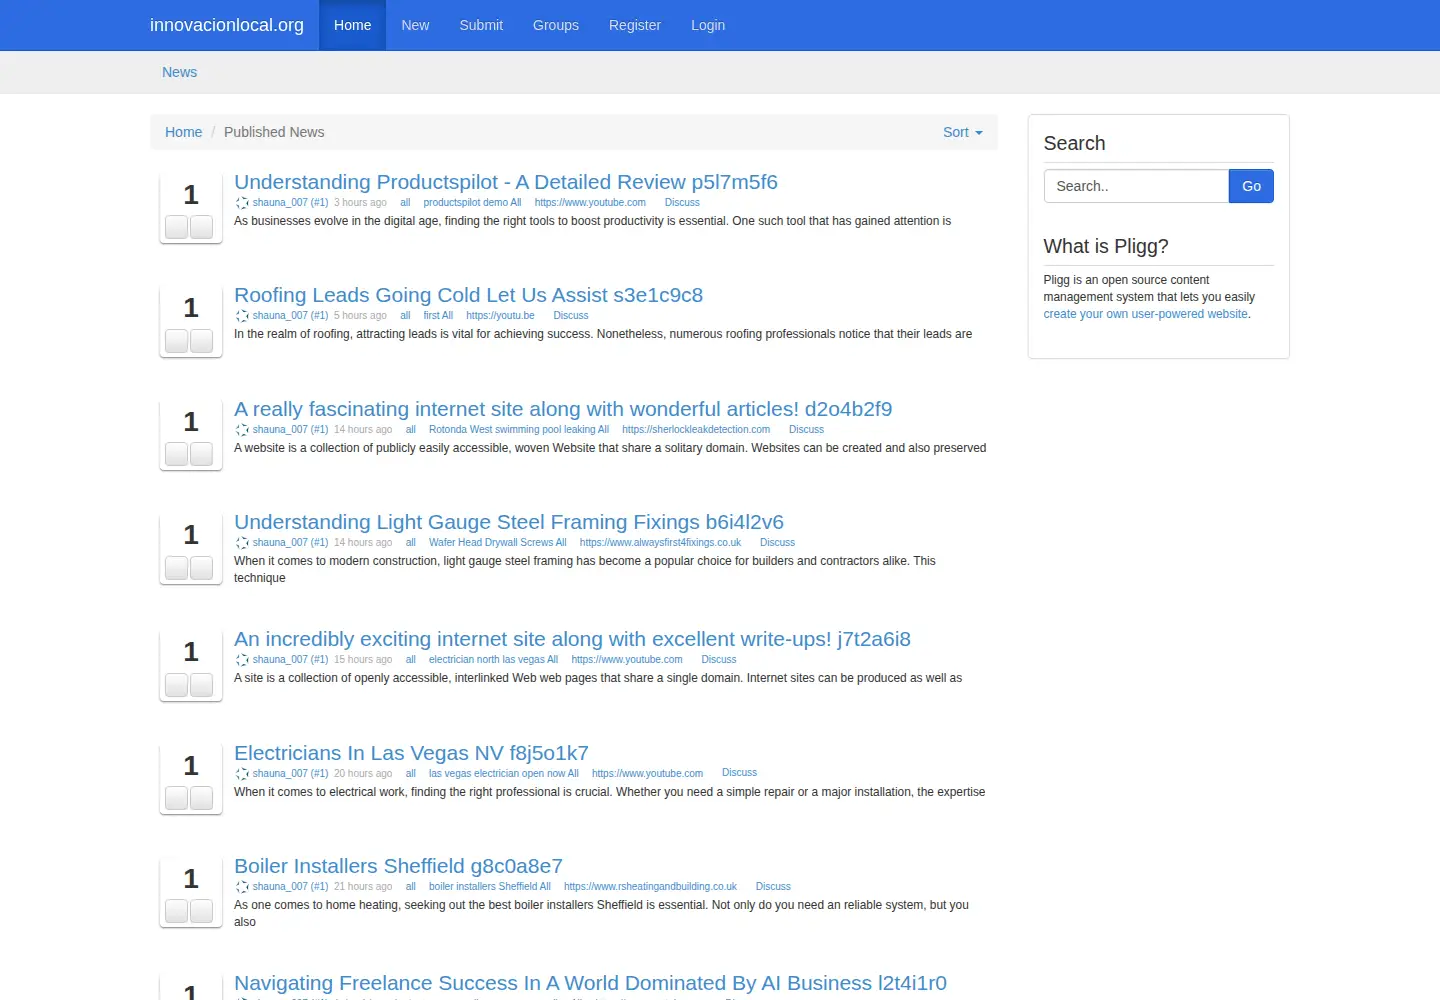The height and width of the screenshot is (1000, 1440).
Task: Open the Login page
Action: (708, 25)
